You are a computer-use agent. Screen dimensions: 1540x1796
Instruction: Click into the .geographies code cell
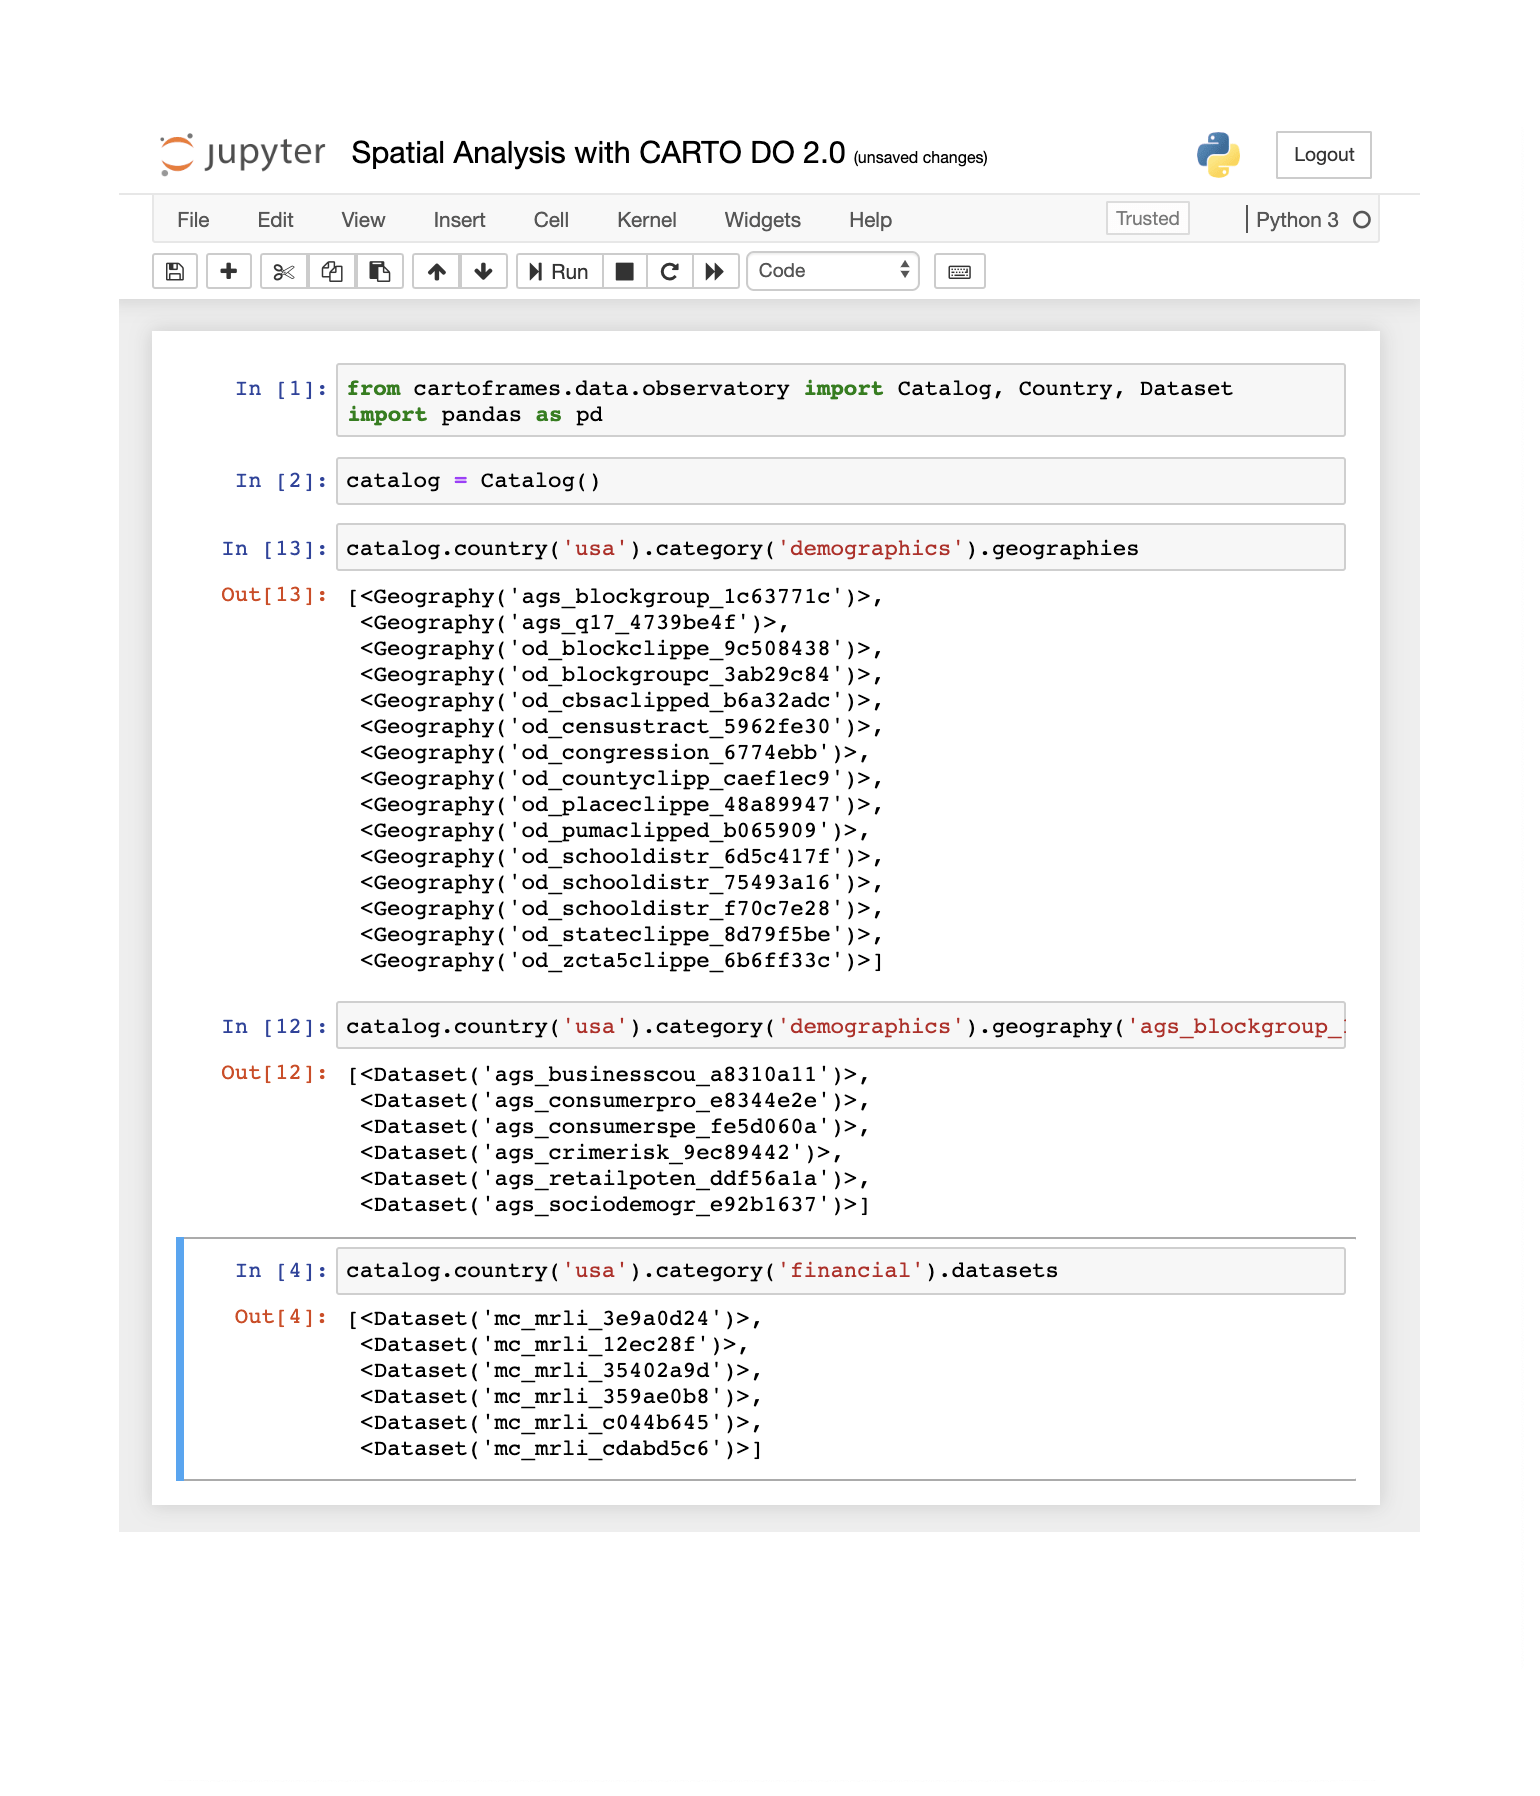click(840, 548)
